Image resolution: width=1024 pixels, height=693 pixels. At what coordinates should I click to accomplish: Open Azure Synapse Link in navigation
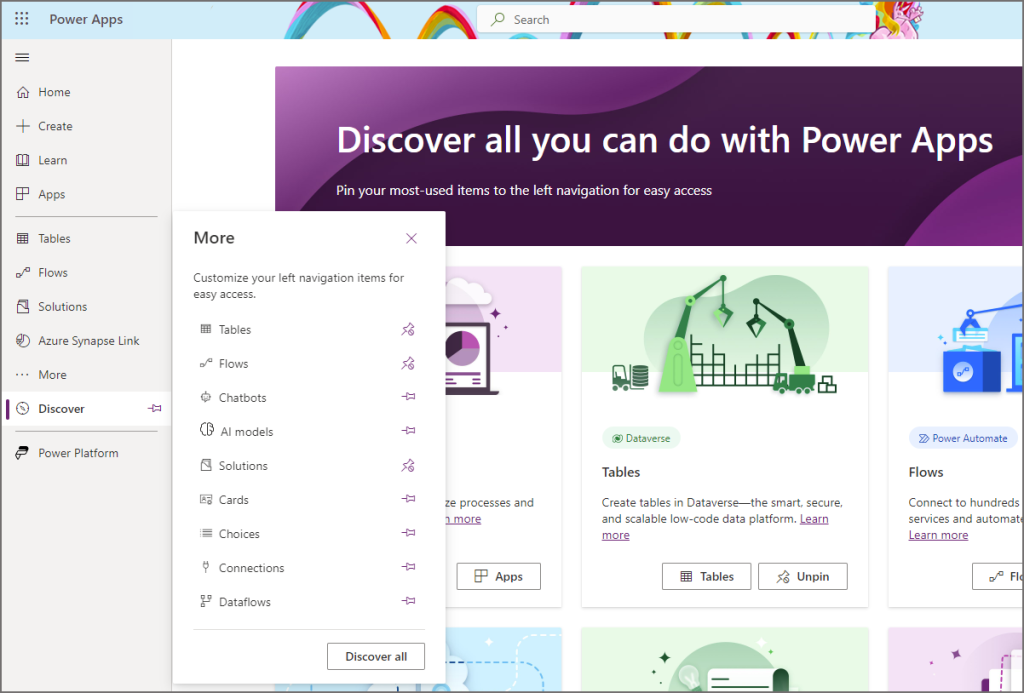click(86, 340)
